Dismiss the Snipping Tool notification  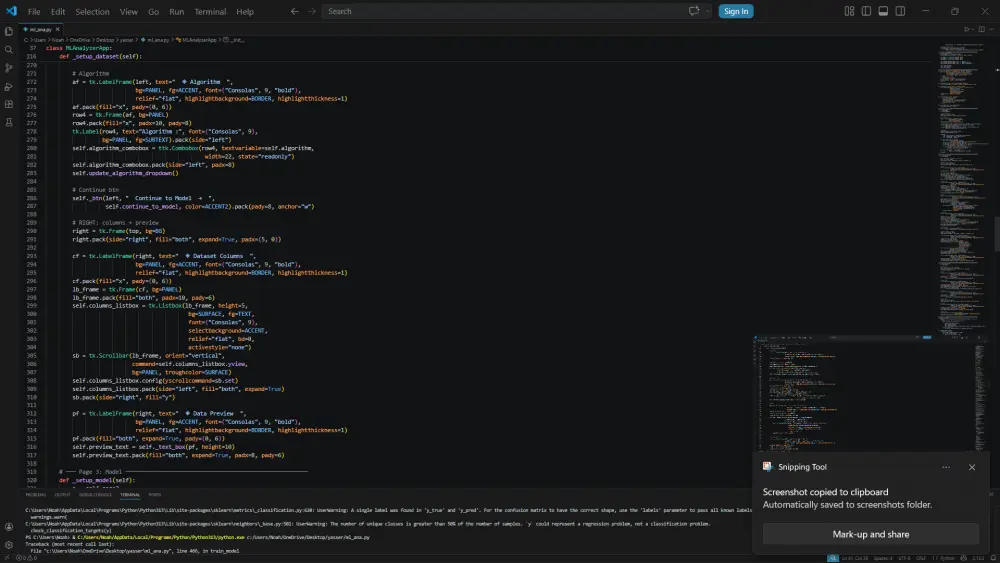pyautogui.click(x=972, y=467)
